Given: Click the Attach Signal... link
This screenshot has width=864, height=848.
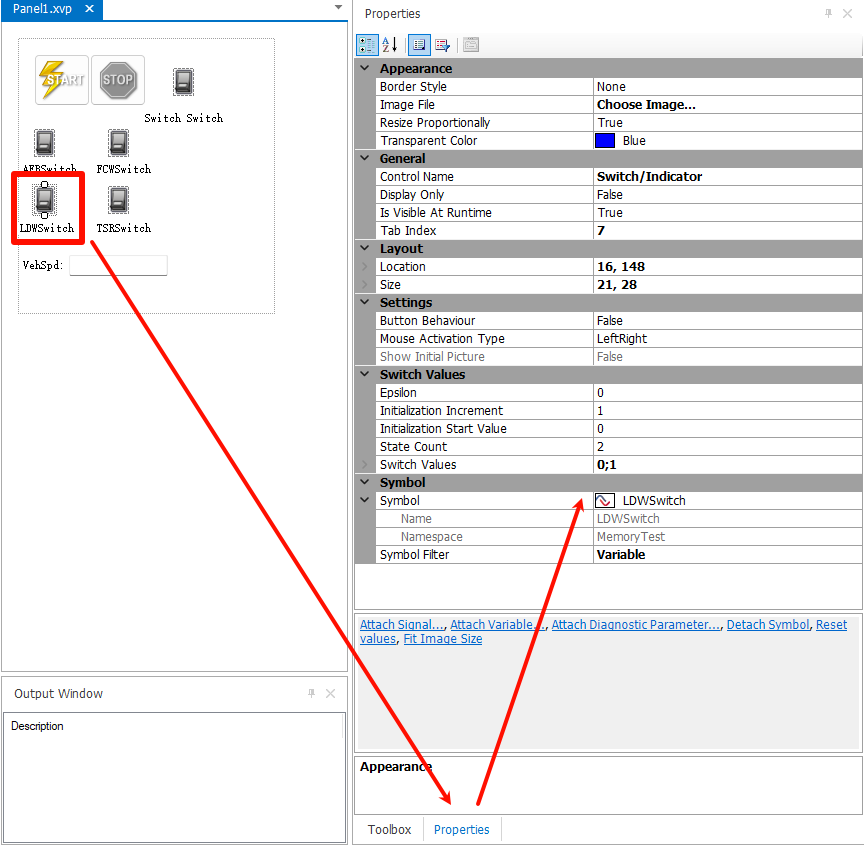Looking at the screenshot, I should tap(402, 625).
